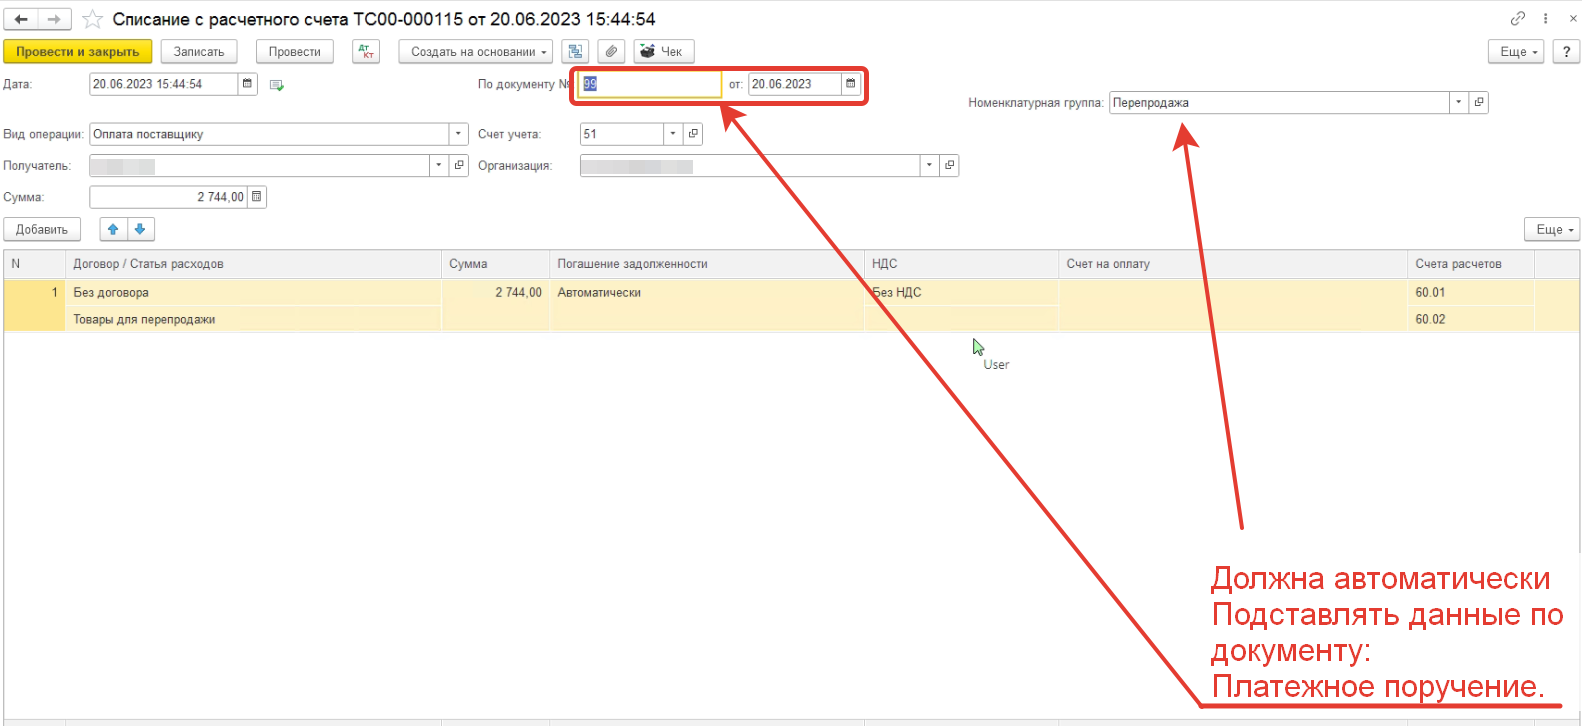
Task: Open calendar picker for Дата field
Action: [248, 84]
